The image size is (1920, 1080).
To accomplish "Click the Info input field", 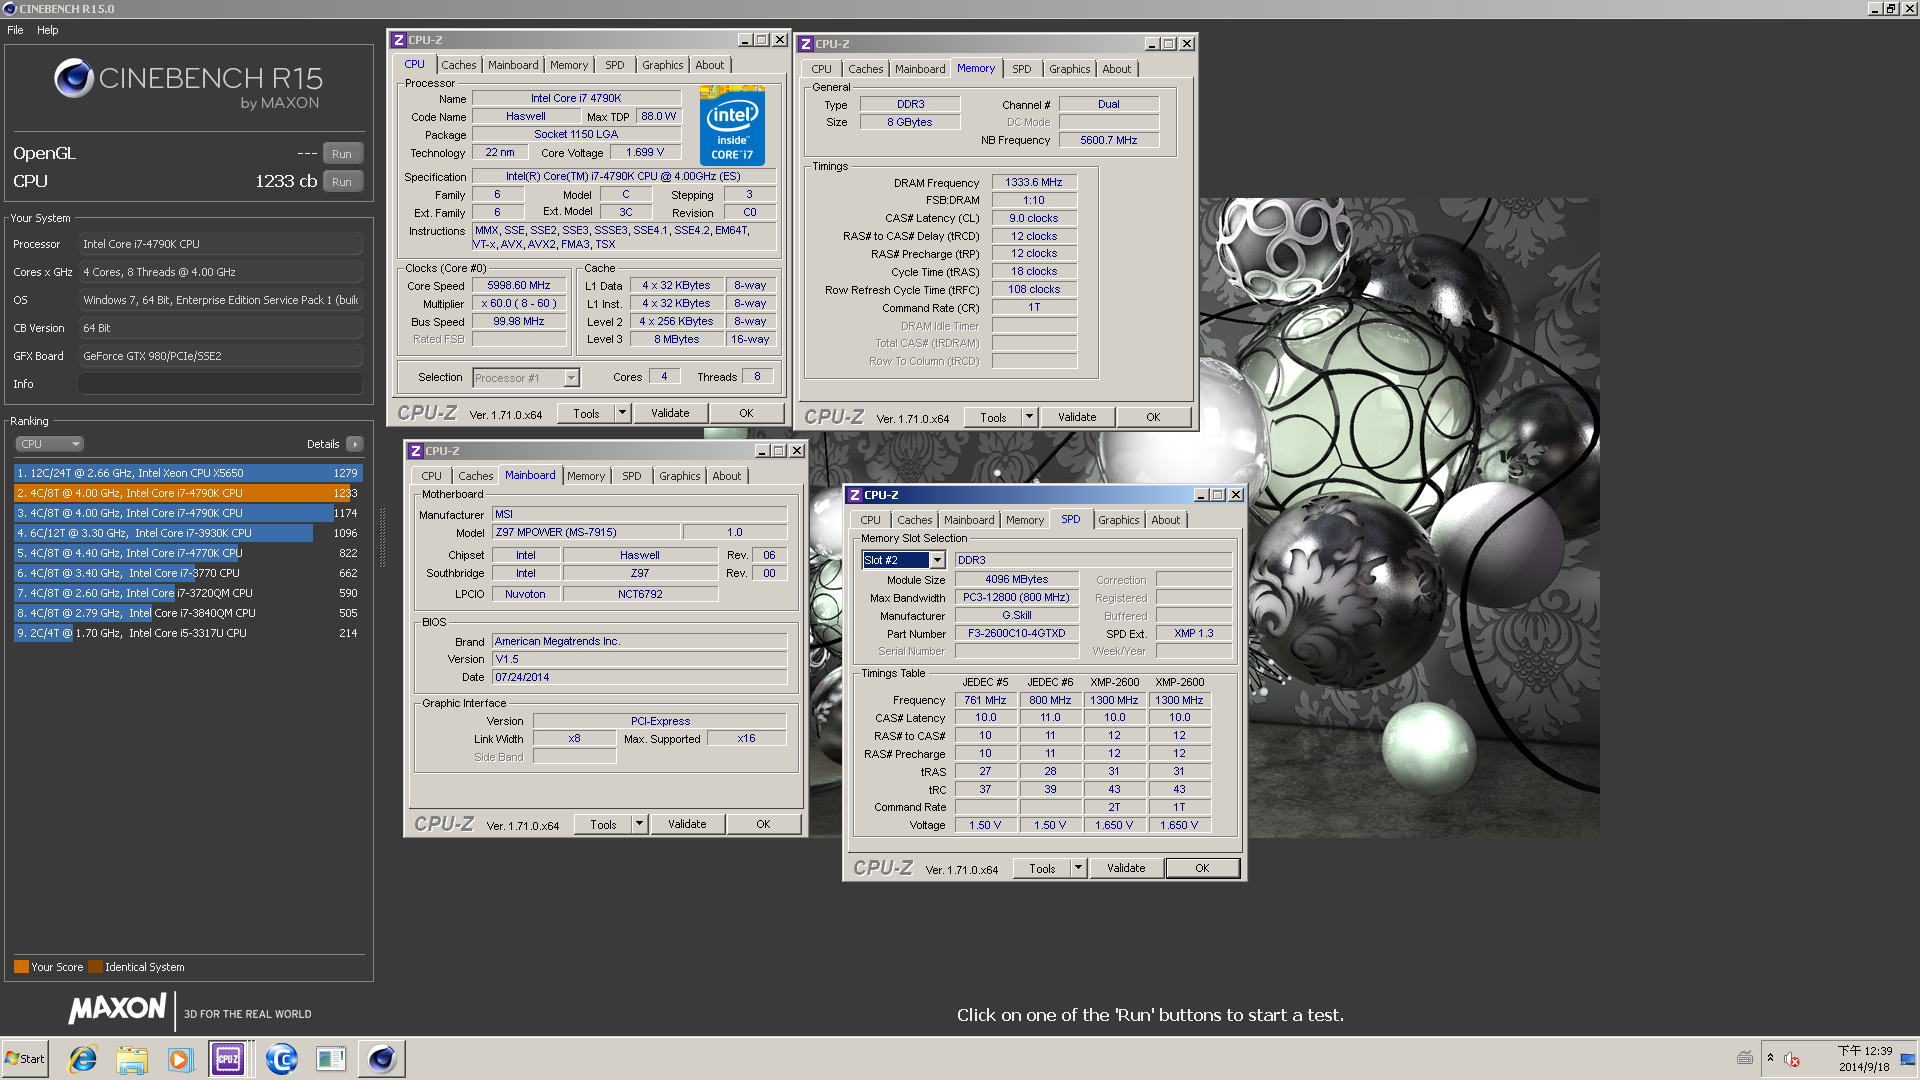I will pos(220,384).
